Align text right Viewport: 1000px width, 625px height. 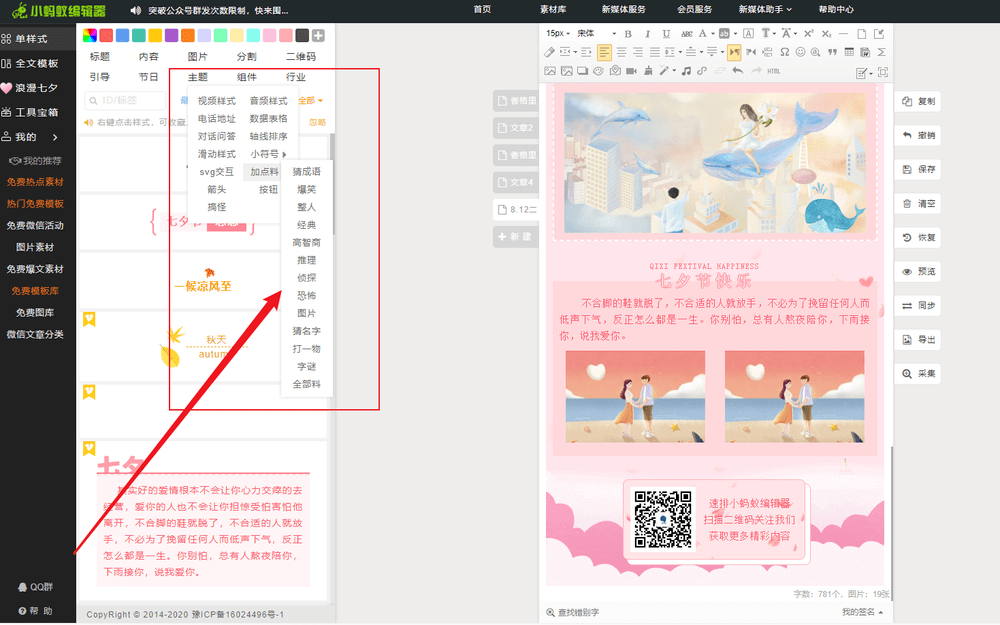(x=638, y=52)
